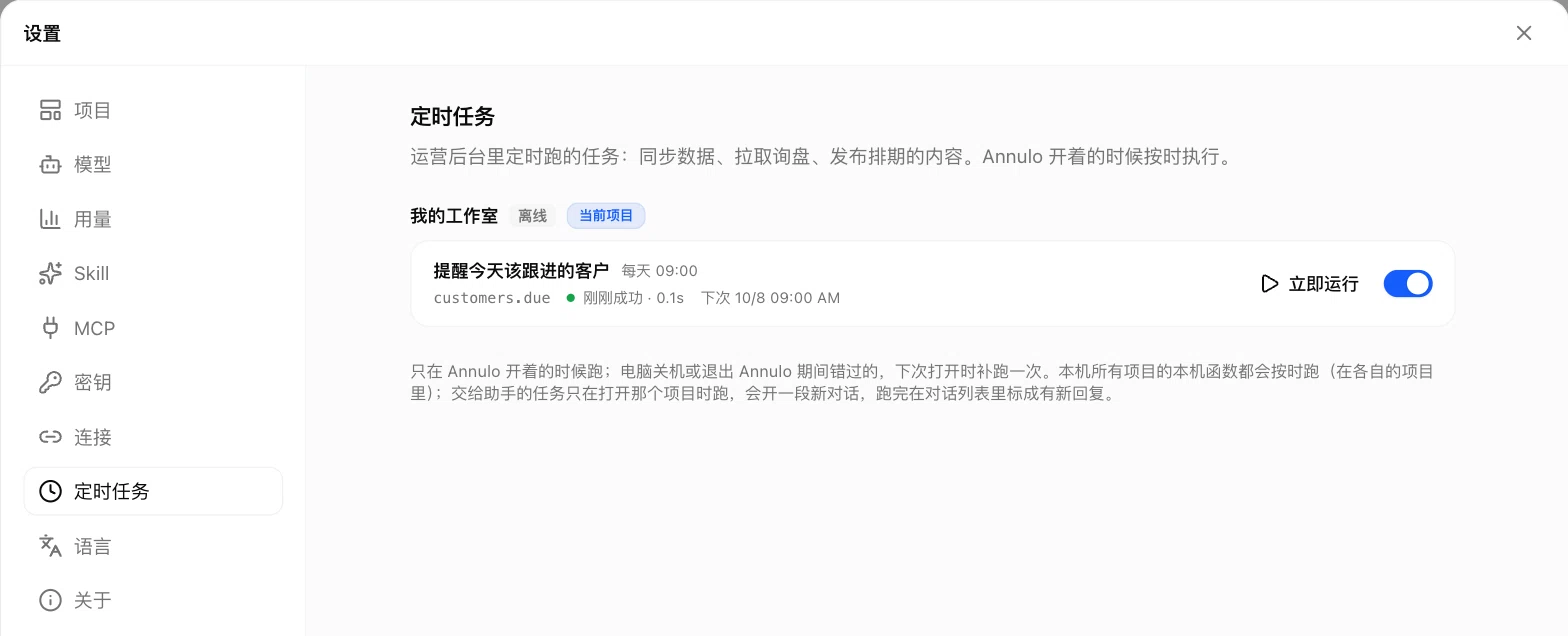
Task: Open the 连接 settings section
Action: (x=153, y=437)
